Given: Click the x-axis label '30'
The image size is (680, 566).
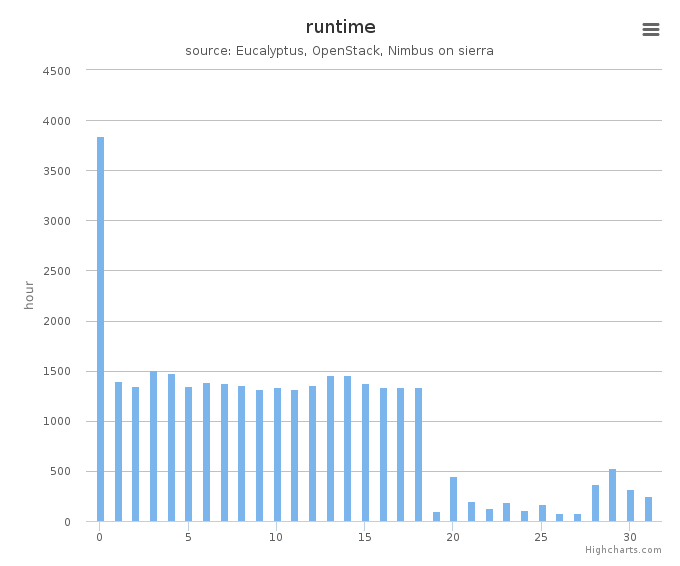Looking at the screenshot, I should (630, 537).
